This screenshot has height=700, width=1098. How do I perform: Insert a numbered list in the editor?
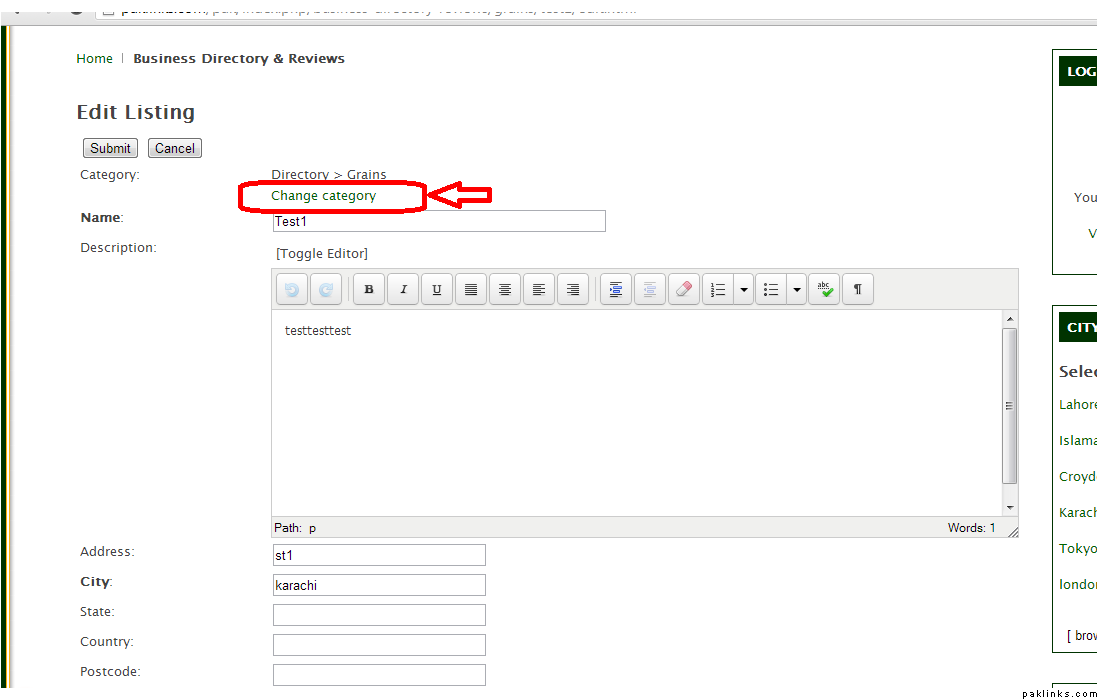click(718, 290)
